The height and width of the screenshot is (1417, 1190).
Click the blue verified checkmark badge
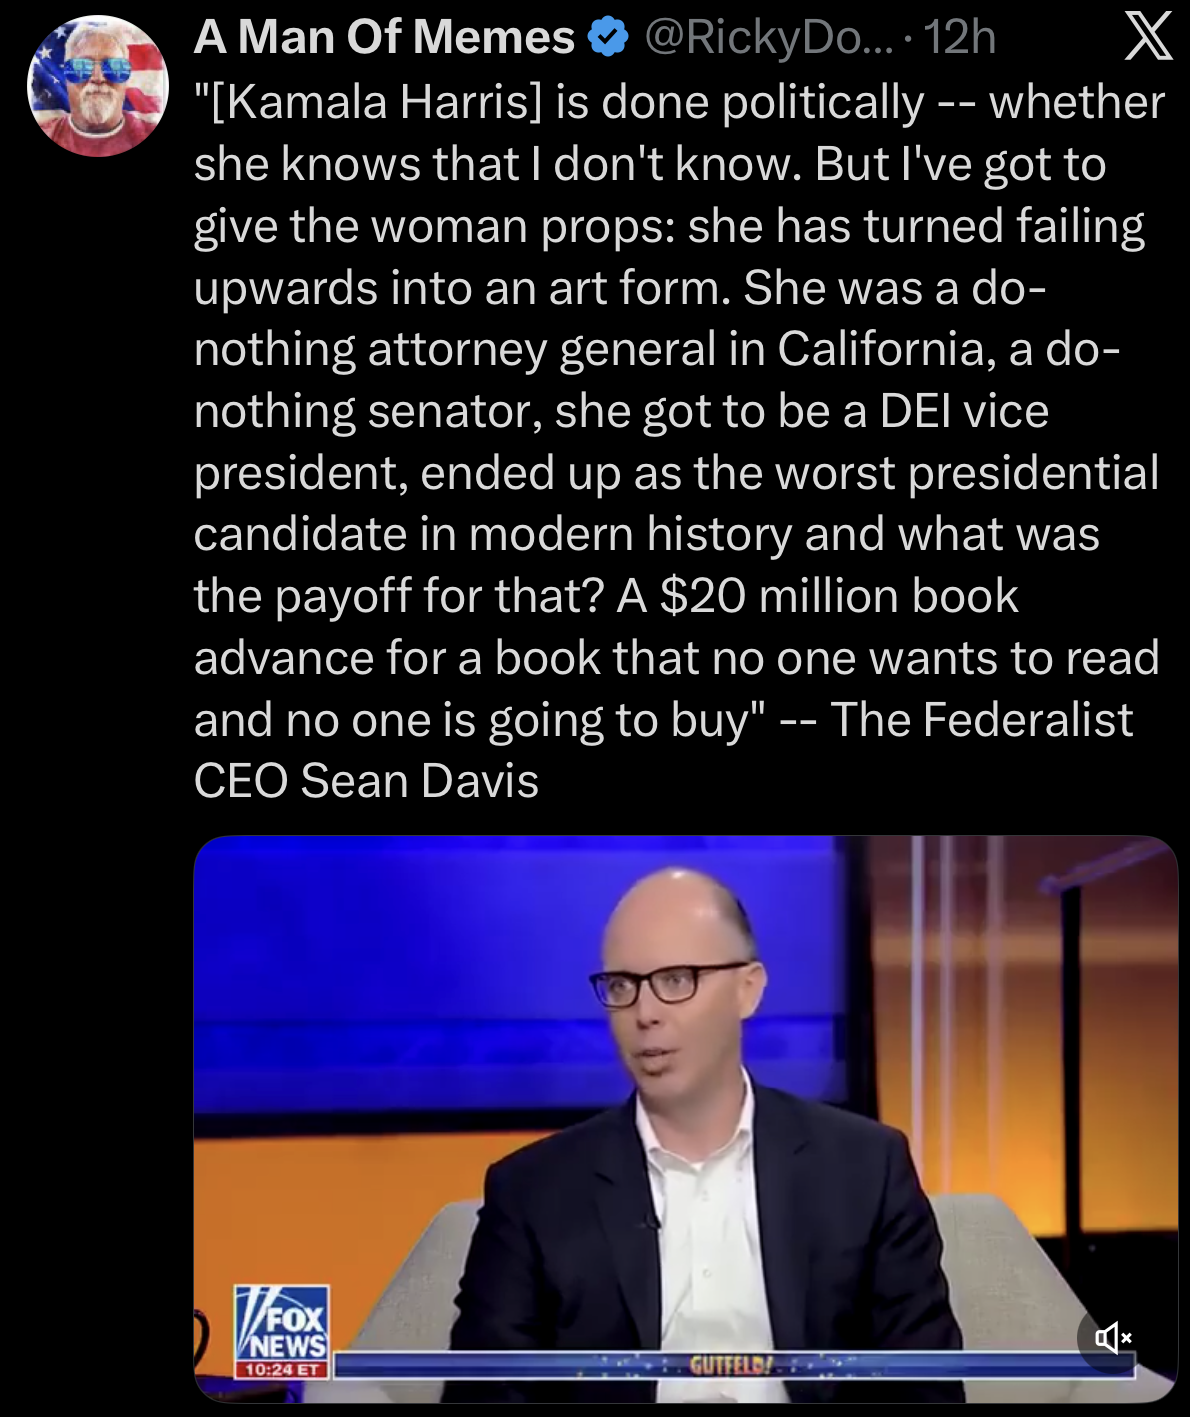click(x=607, y=38)
